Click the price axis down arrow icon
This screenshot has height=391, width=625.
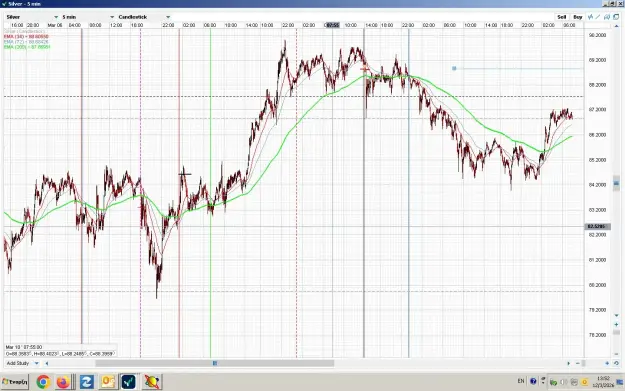coord(616,315)
